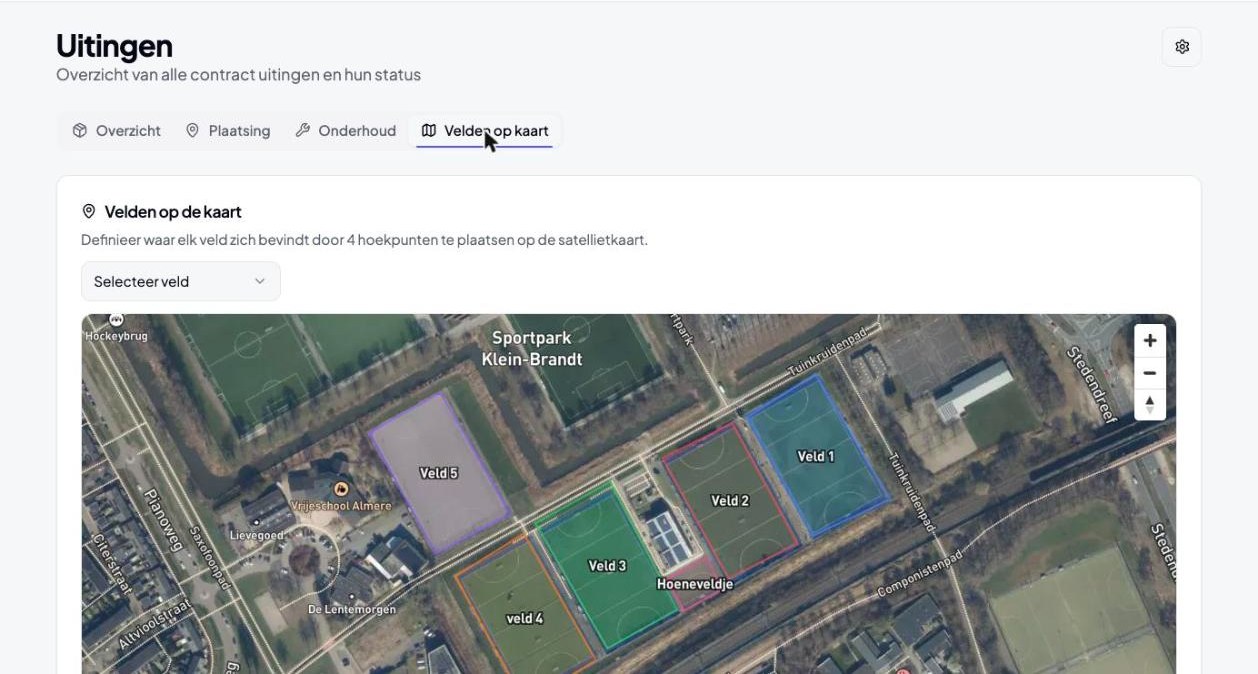Reset map bearing with compass button
Screen dimensions: 1258x674
[x=1149, y=405]
